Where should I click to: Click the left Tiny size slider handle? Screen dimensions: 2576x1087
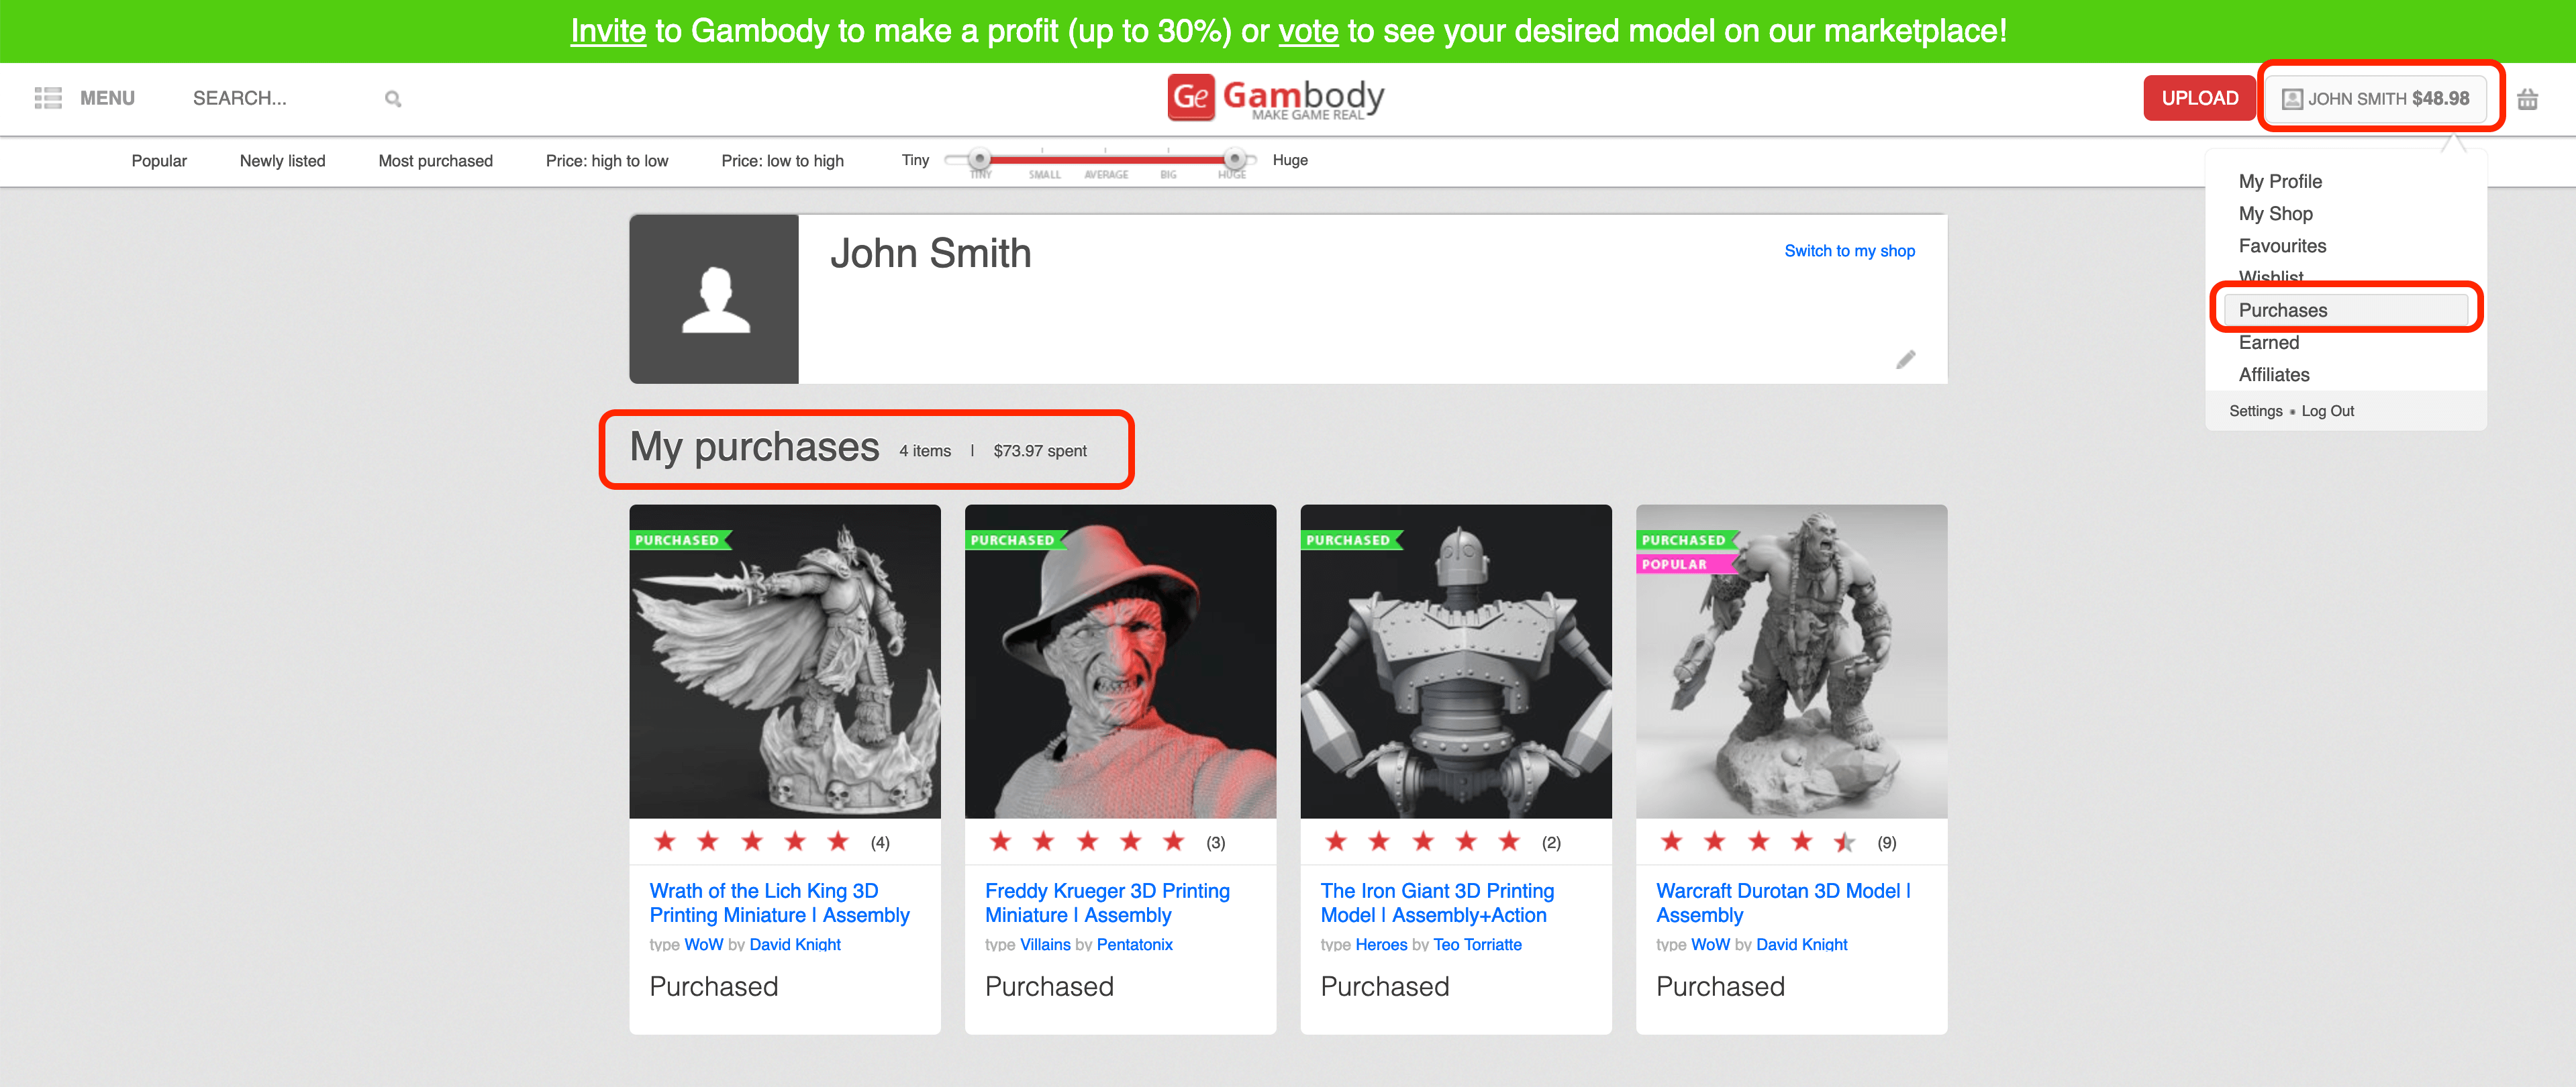coord(980,159)
